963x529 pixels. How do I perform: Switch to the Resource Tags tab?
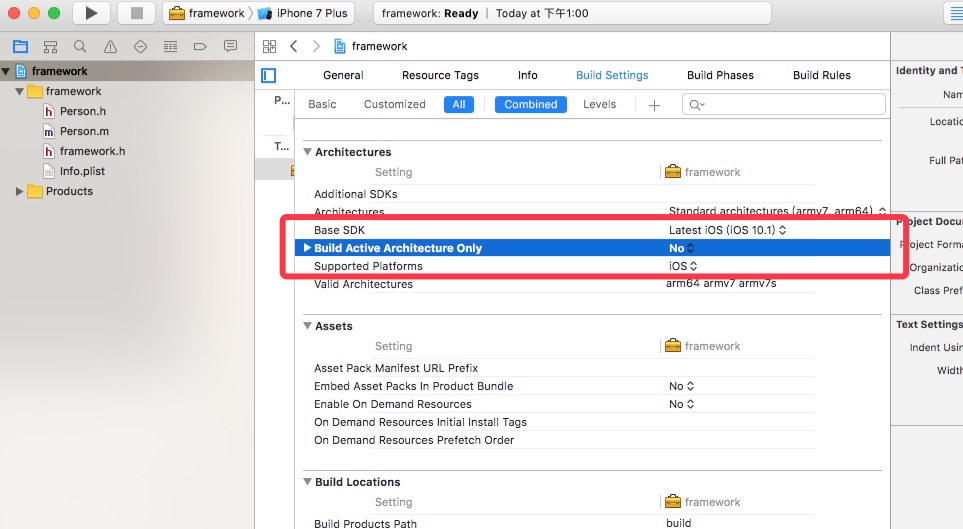coord(440,75)
